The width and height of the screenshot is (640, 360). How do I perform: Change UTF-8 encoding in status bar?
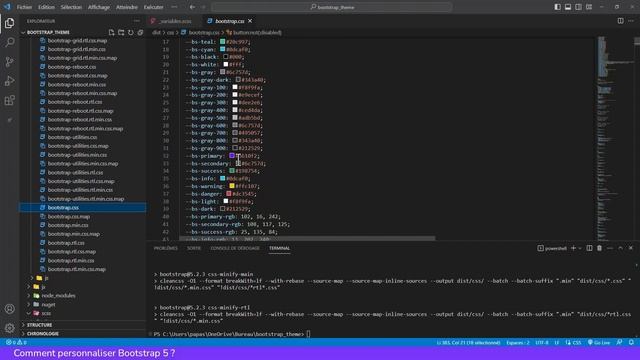tap(542, 342)
